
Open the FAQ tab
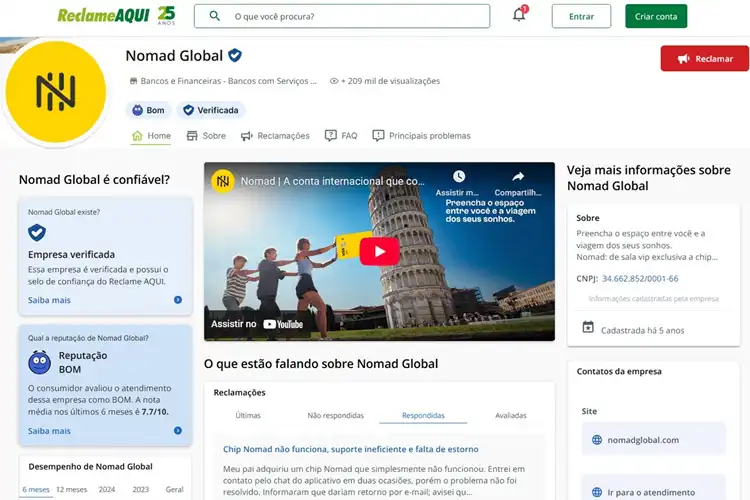coord(341,136)
